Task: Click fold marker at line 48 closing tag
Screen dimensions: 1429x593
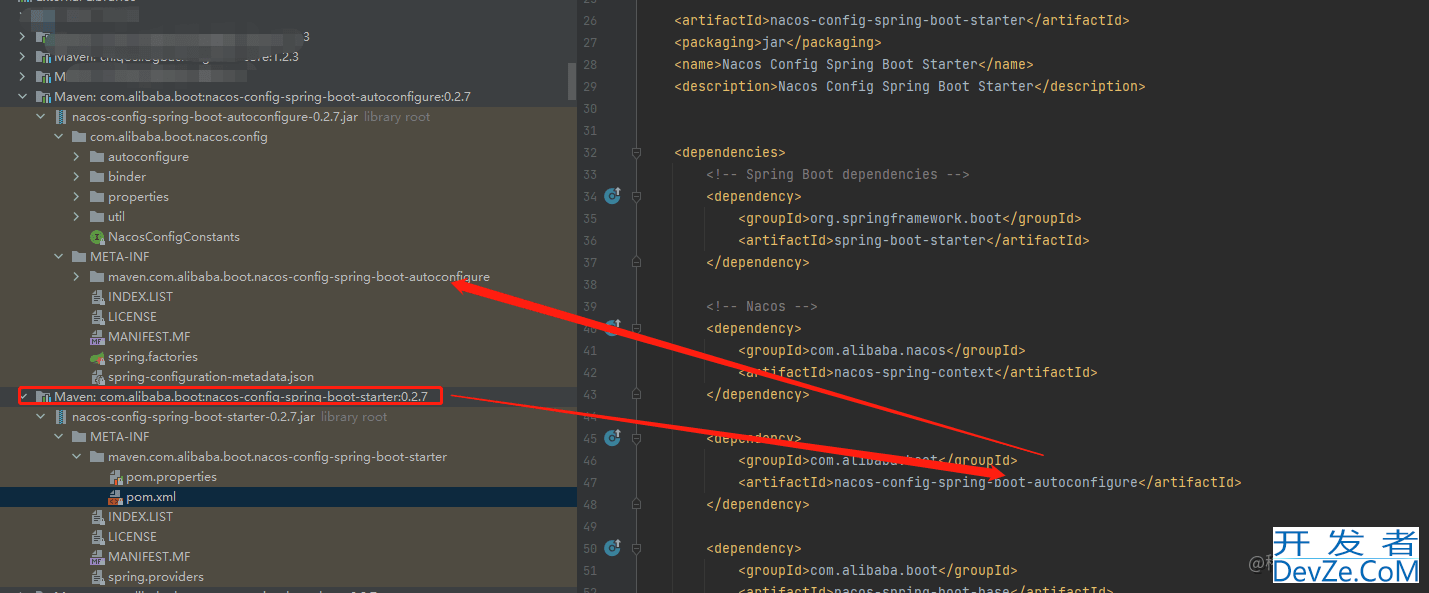Action: tap(636, 504)
